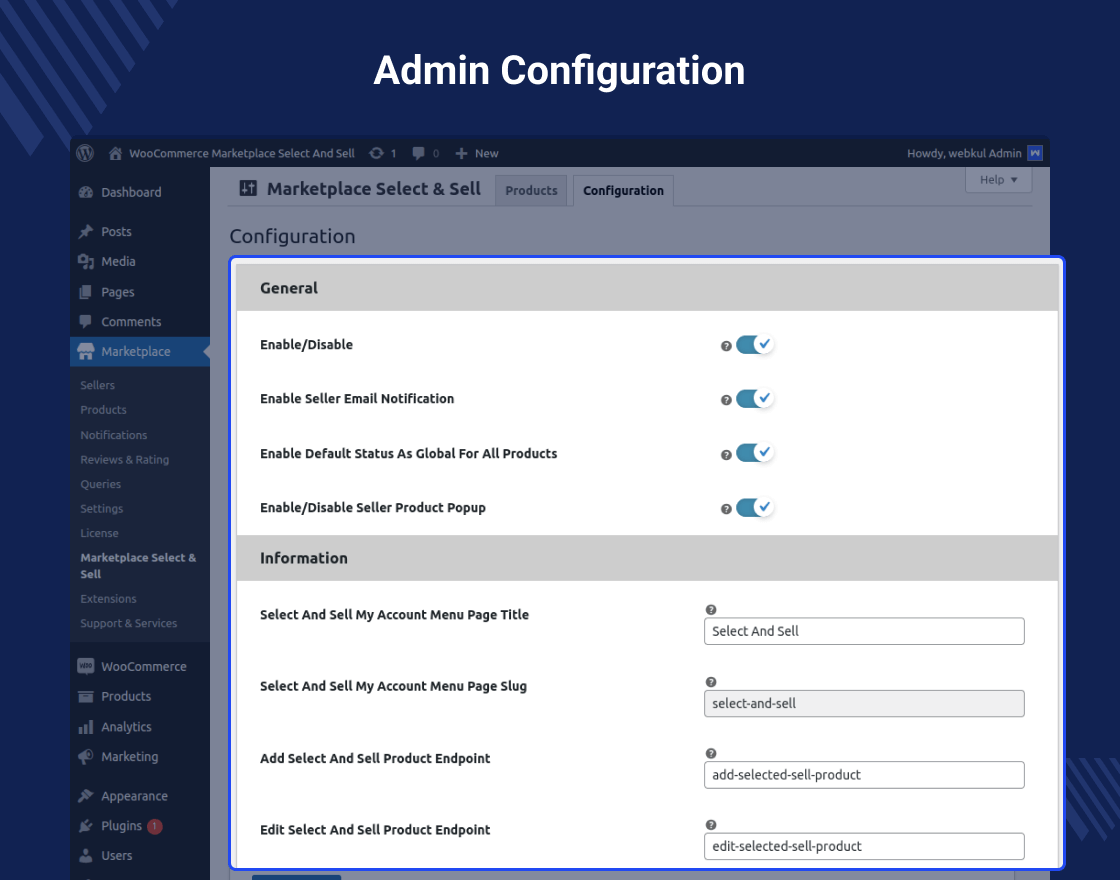Open Products submenu under Marketplace
1120x880 pixels.
click(104, 409)
